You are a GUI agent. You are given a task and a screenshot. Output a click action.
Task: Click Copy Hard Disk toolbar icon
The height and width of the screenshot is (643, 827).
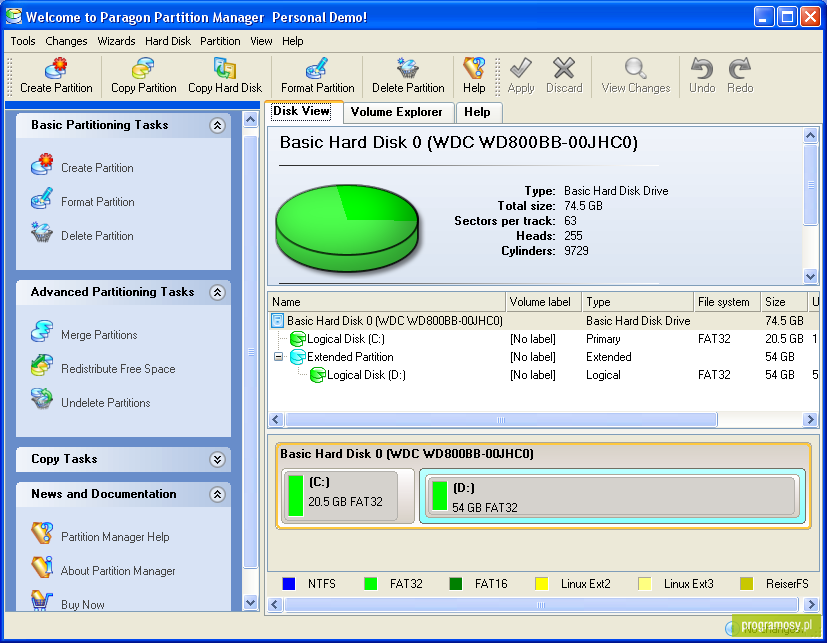[225, 69]
